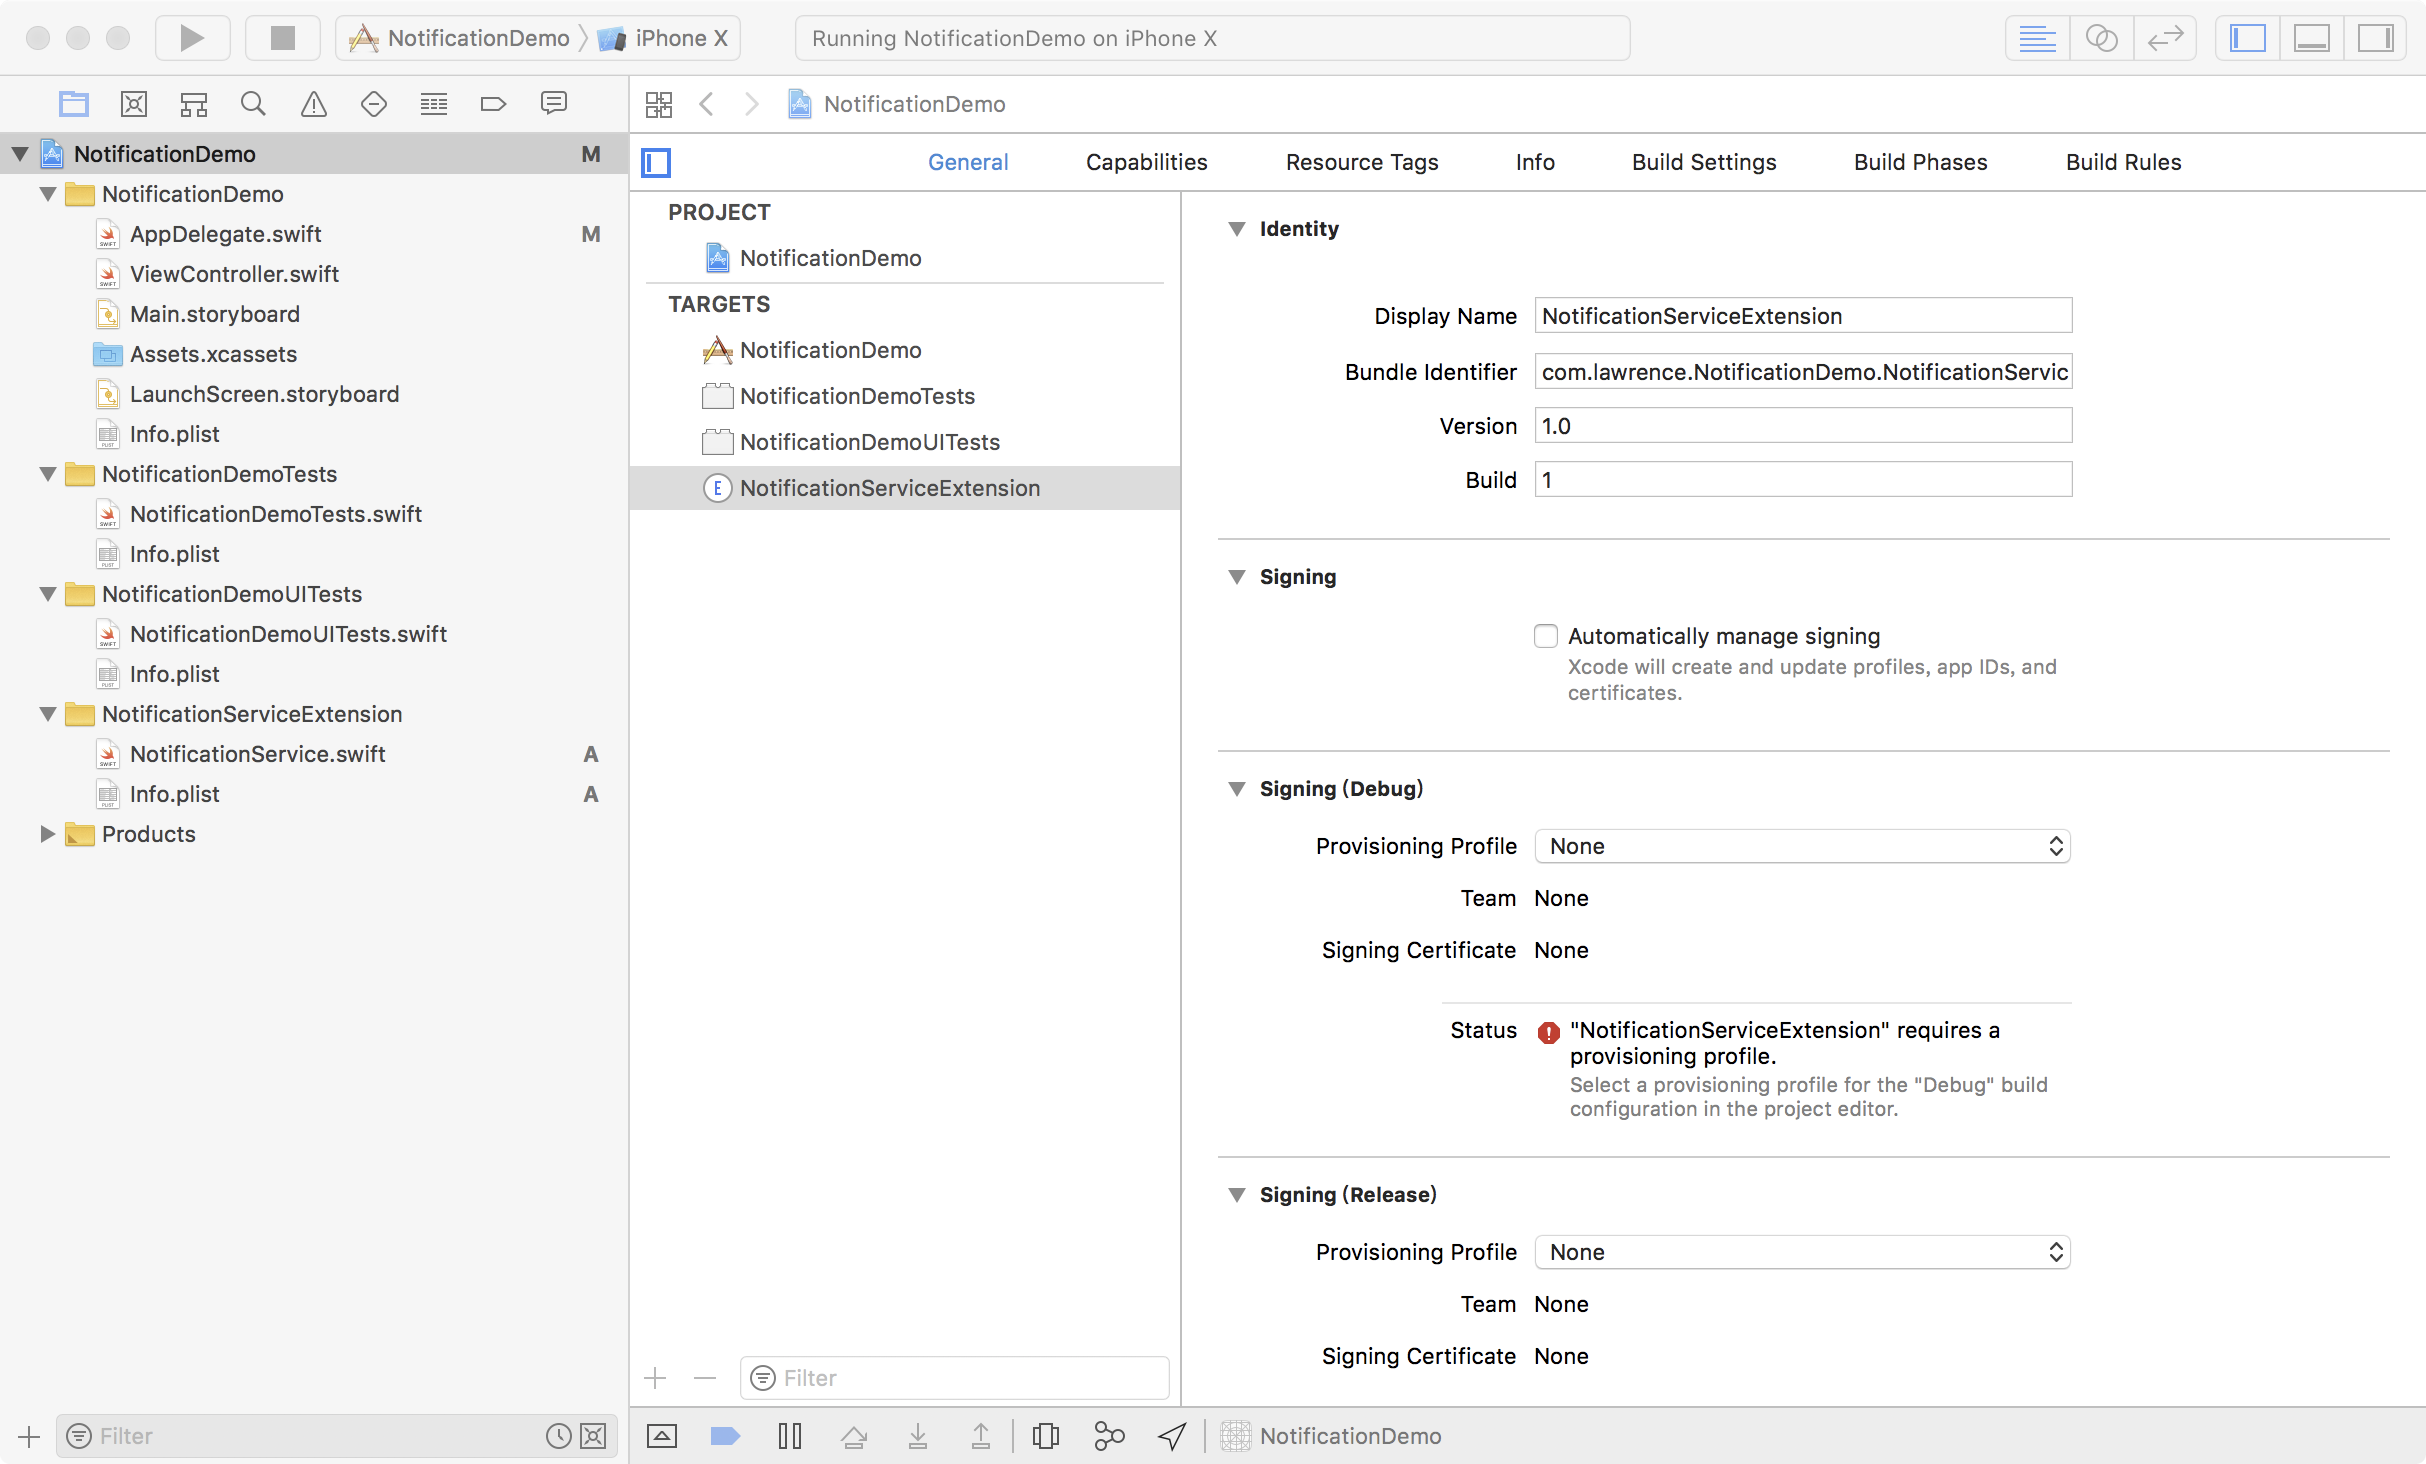The width and height of the screenshot is (2426, 1464).
Task: Switch to the Resource Tags tab
Action: (1362, 162)
